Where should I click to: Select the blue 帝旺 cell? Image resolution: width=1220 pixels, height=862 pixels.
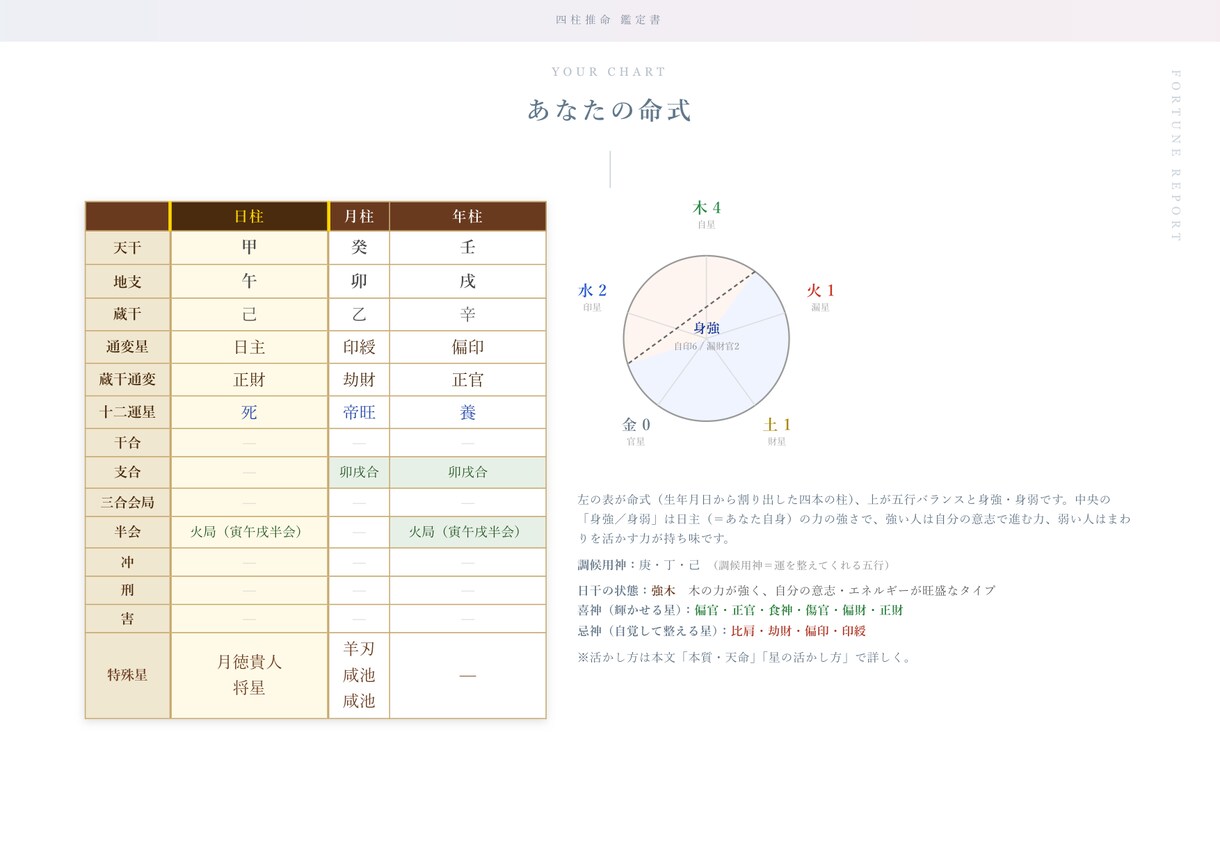click(x=359, y=412)
